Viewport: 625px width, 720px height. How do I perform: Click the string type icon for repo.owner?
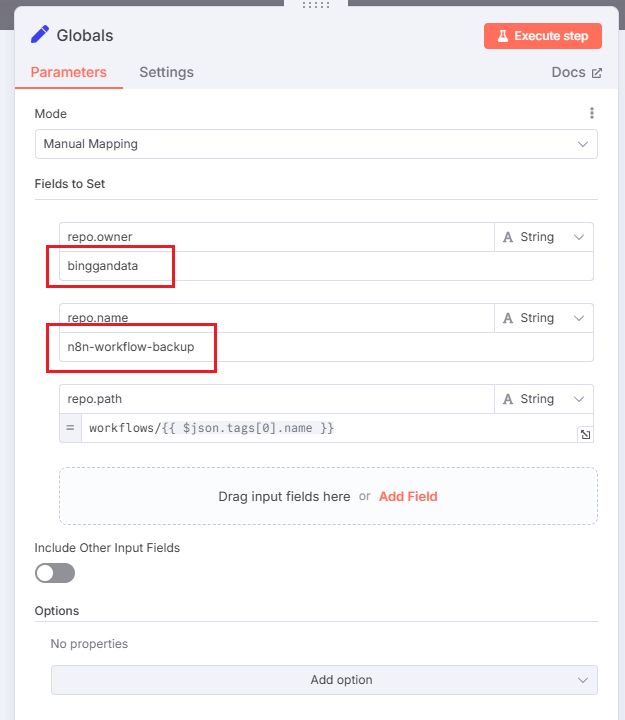pos(508,237)
